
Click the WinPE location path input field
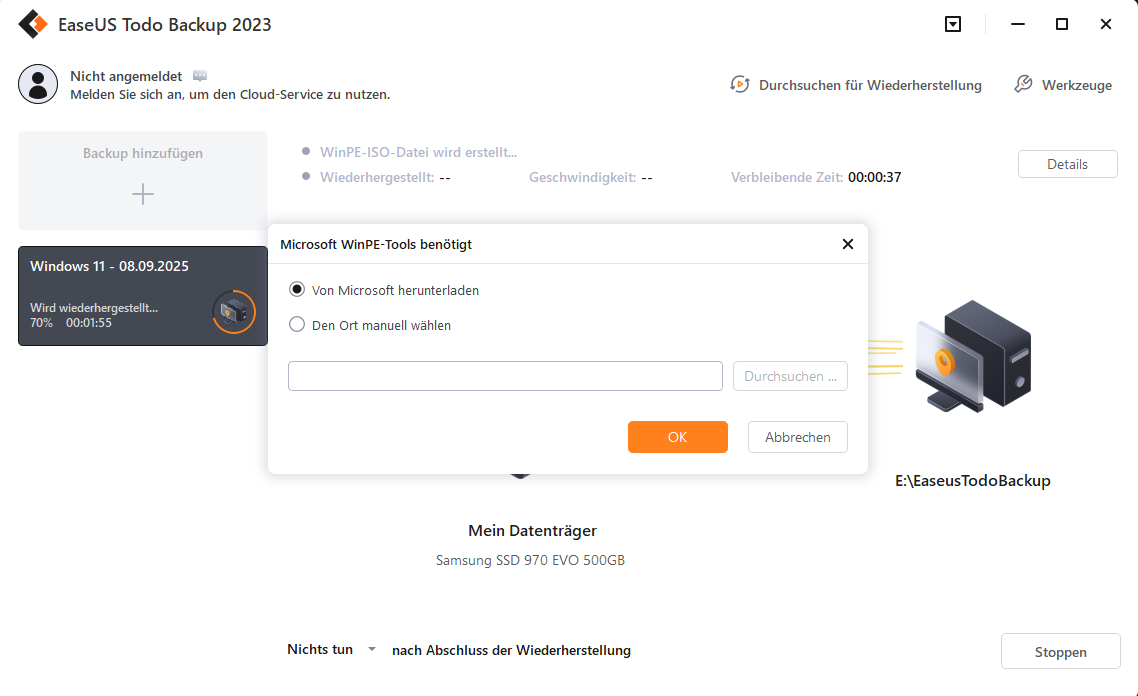(x=505, y=376)
